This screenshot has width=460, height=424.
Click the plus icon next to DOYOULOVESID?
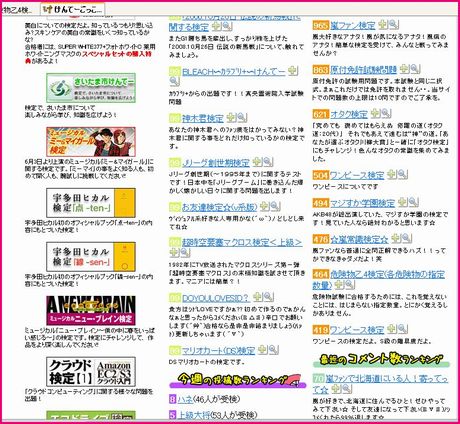(257, 297)
